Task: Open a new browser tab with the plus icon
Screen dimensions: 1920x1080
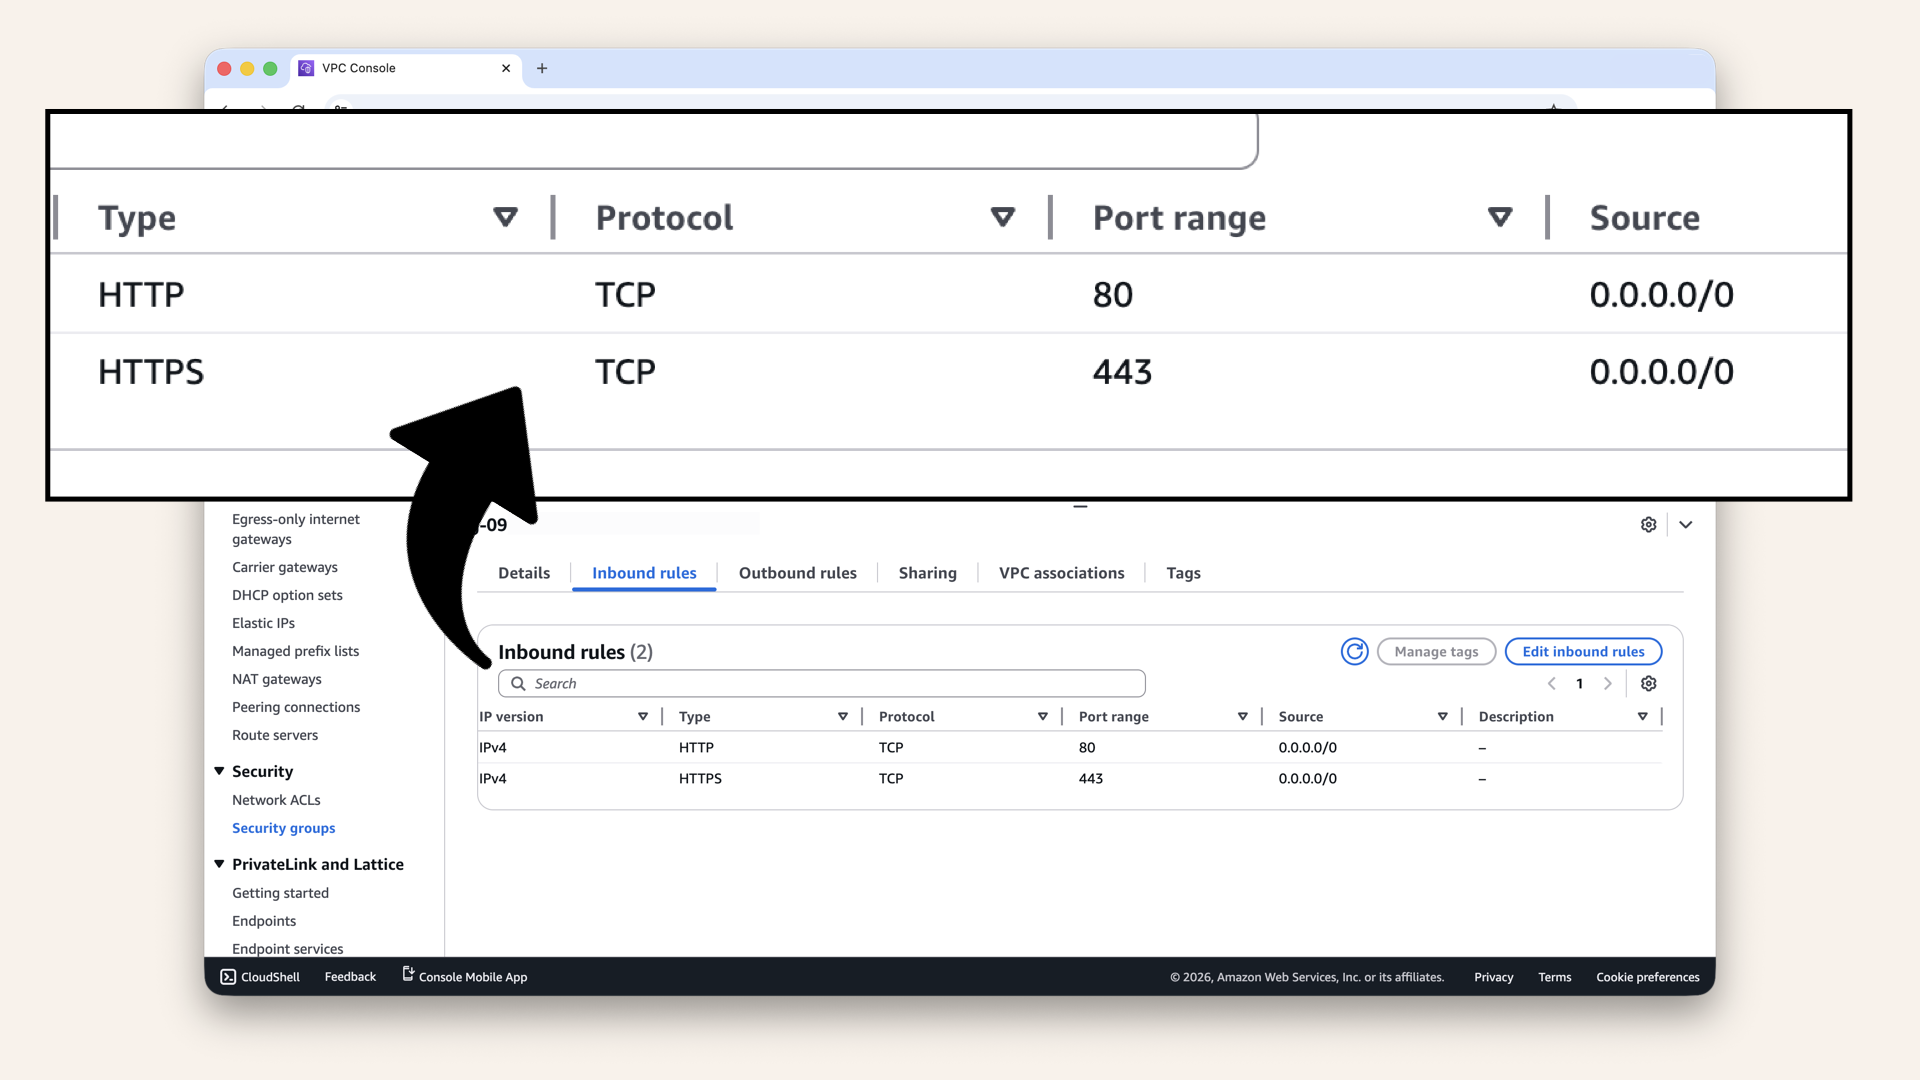Action: pos(542,68)
